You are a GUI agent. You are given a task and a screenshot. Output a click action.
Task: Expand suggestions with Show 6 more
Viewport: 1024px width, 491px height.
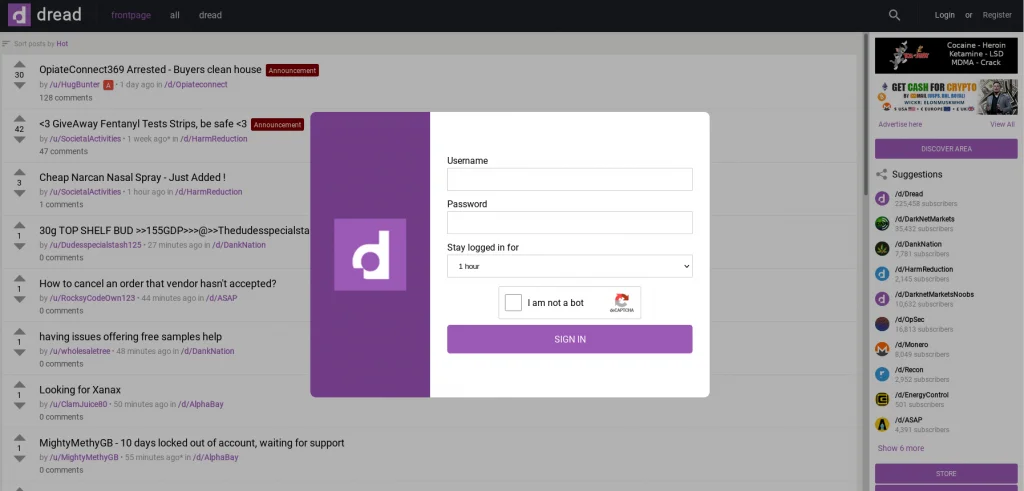point(900,448)
